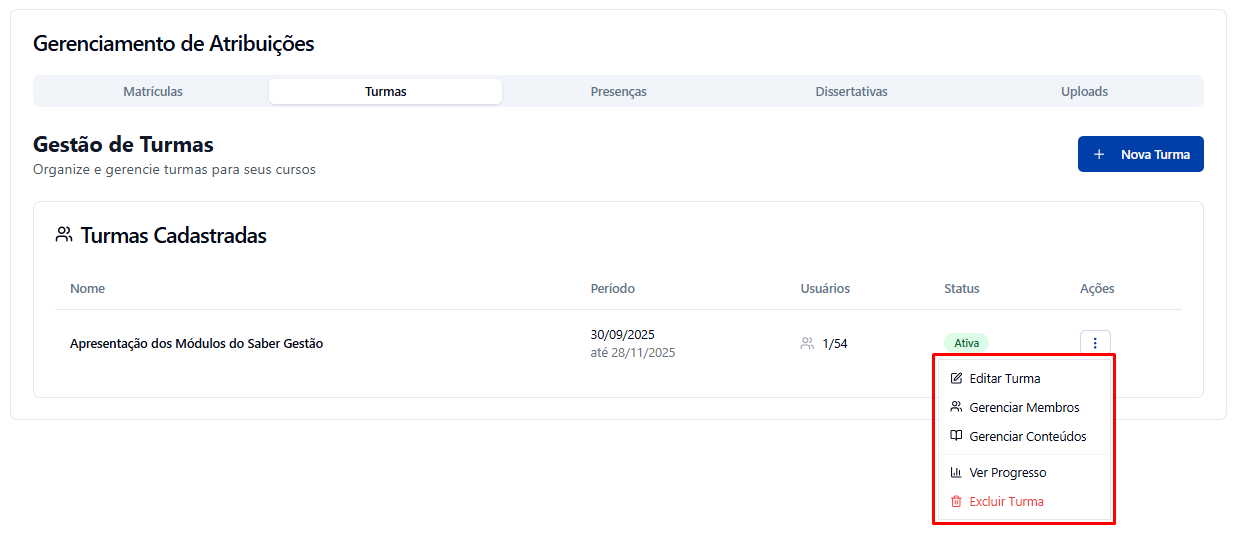Go to the Dissertativas tab
Image resolution: width=1237 pixels, height=539 pixels.
pyautogui.click(x=851, y=91)
